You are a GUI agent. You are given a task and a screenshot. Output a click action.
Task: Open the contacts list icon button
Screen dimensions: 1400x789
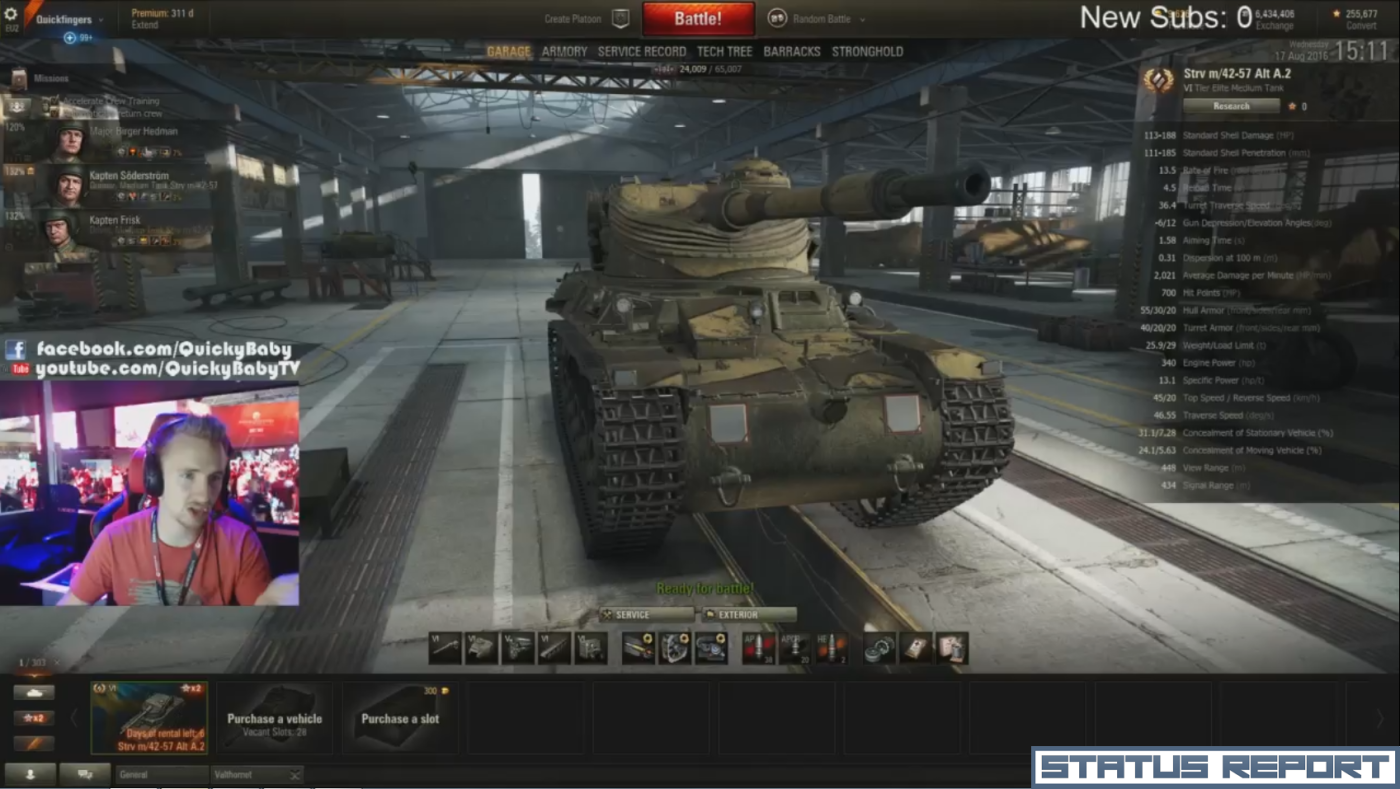pos(30,774)
